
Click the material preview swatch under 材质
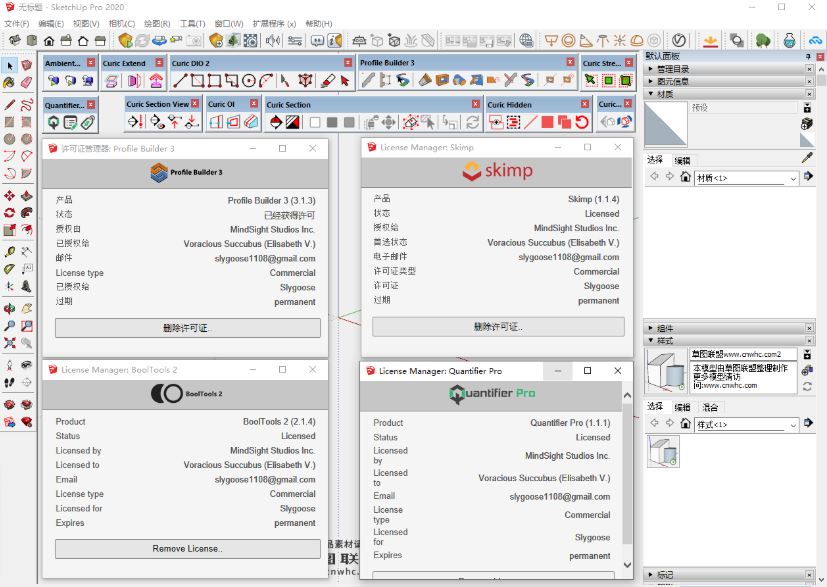click(666, 124)
